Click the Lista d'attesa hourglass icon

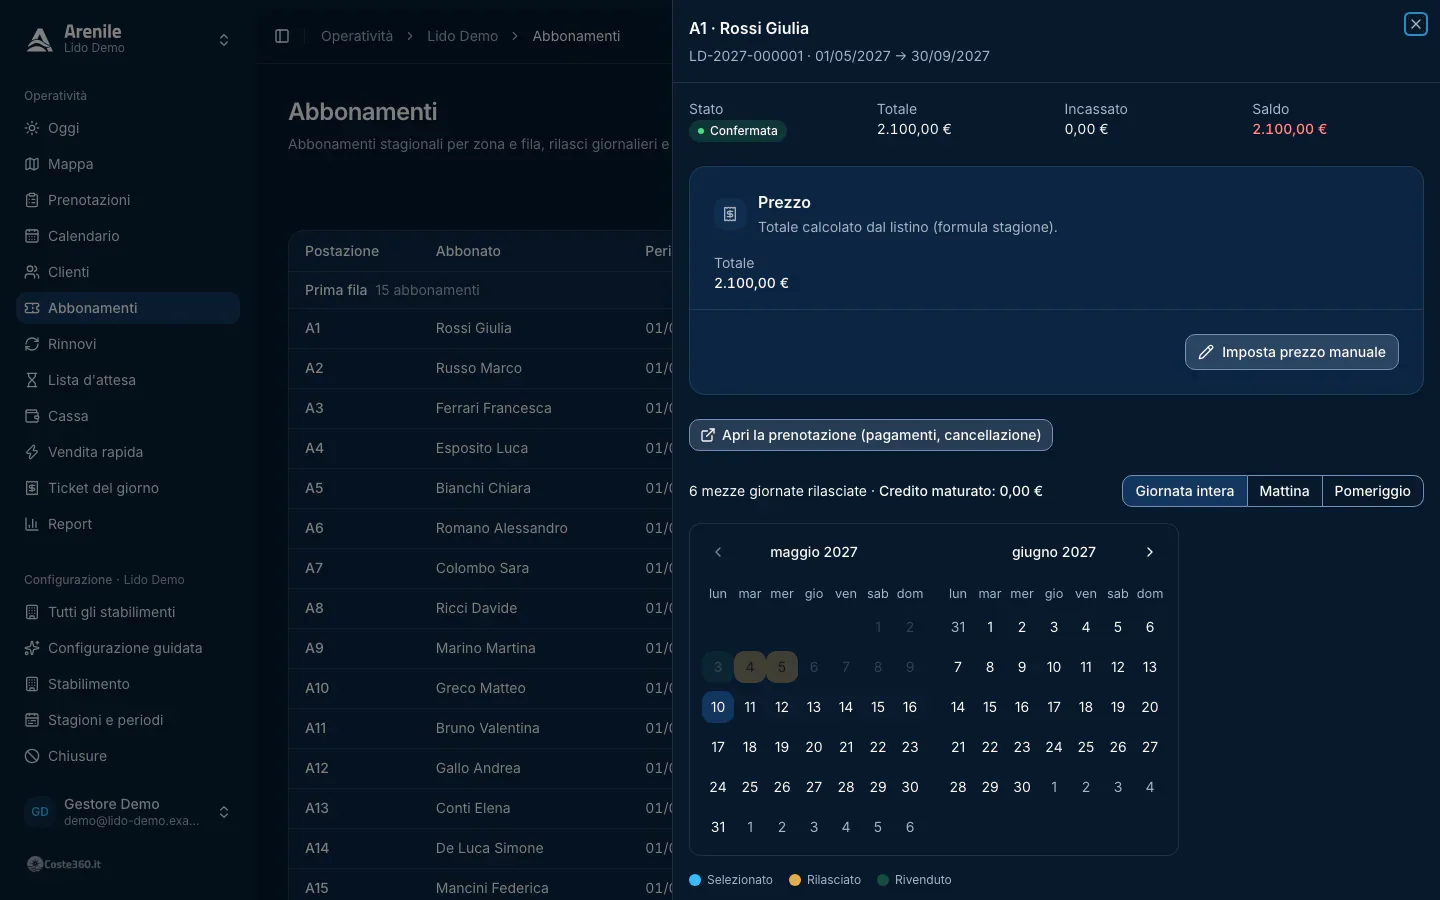point(32,380)
